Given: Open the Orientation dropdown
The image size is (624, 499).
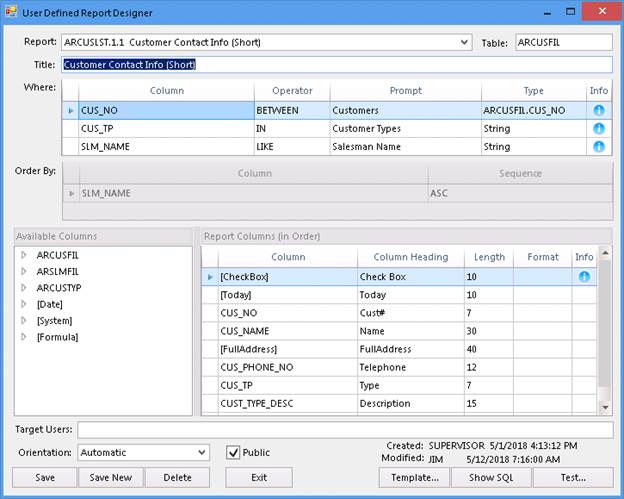Looking at the screenshot, I should pyautogui.click(x=202, y=452).
